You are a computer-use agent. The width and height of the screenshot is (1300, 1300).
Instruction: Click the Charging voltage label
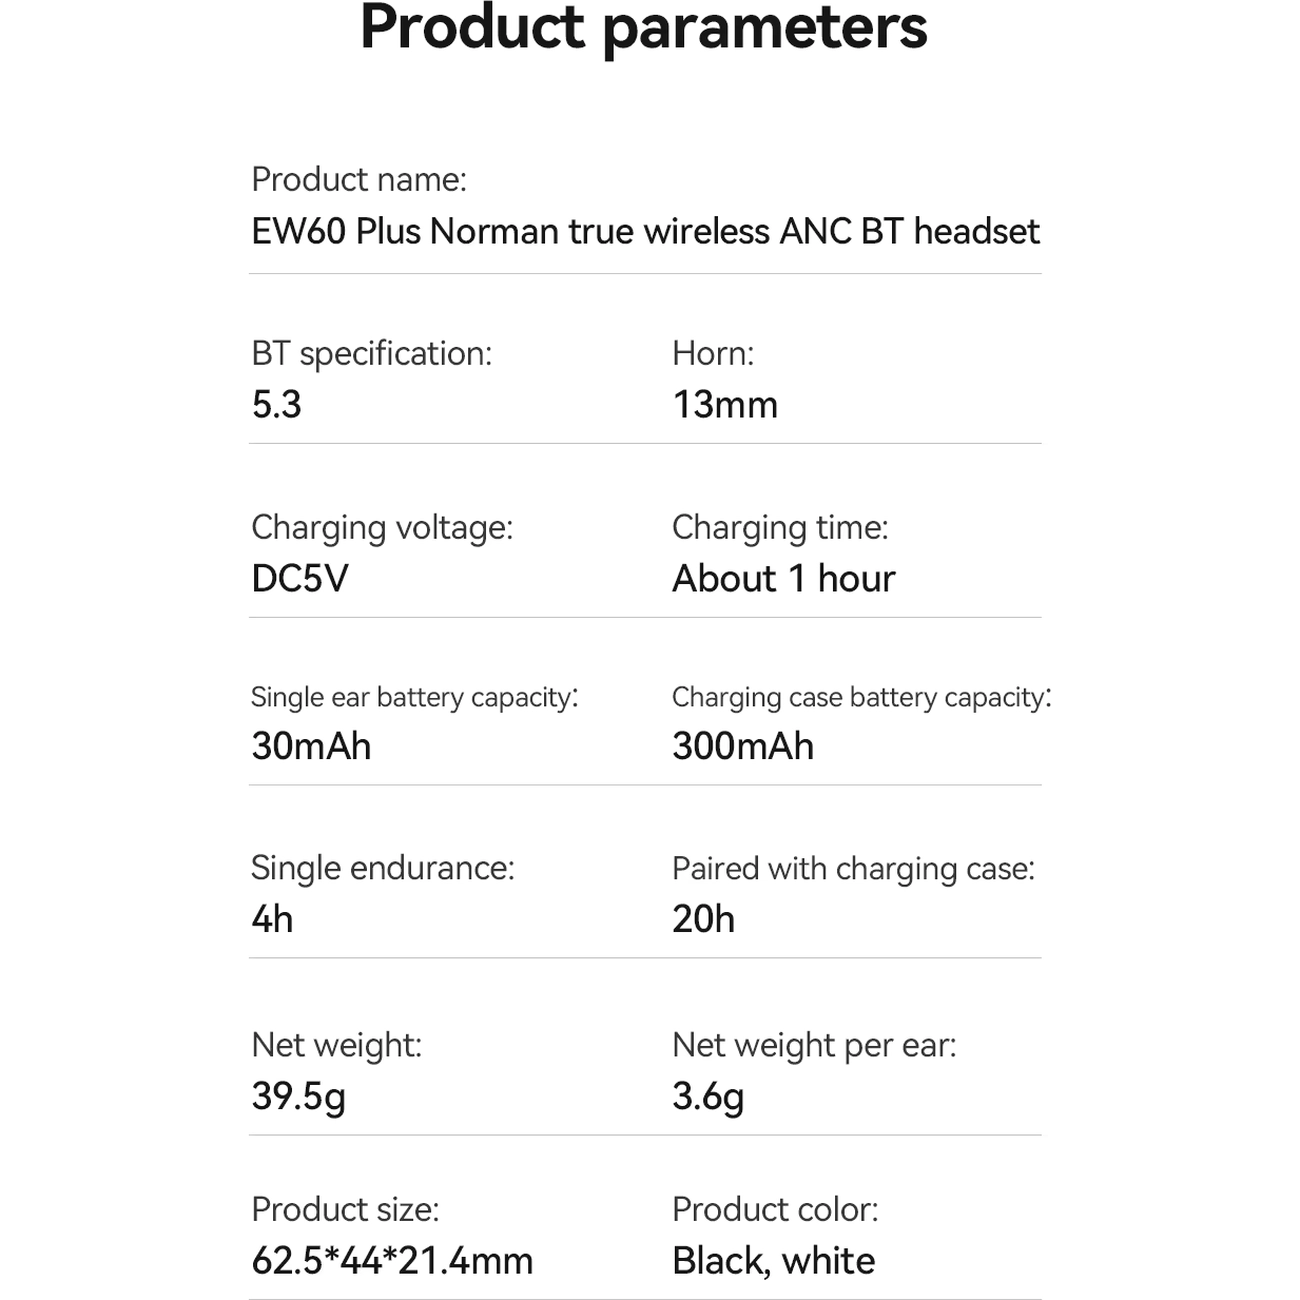click(x=381, y=528)
